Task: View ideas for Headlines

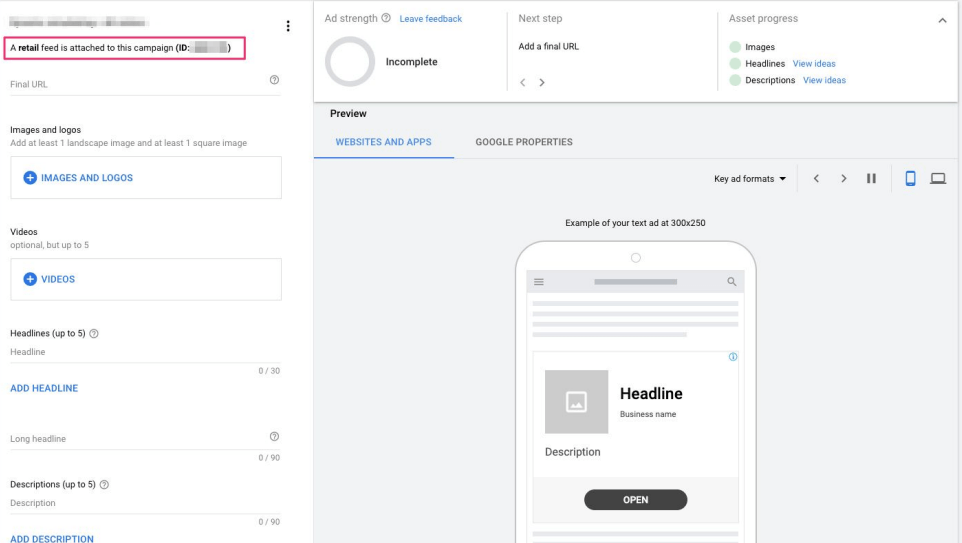Action: pos(814,63)
